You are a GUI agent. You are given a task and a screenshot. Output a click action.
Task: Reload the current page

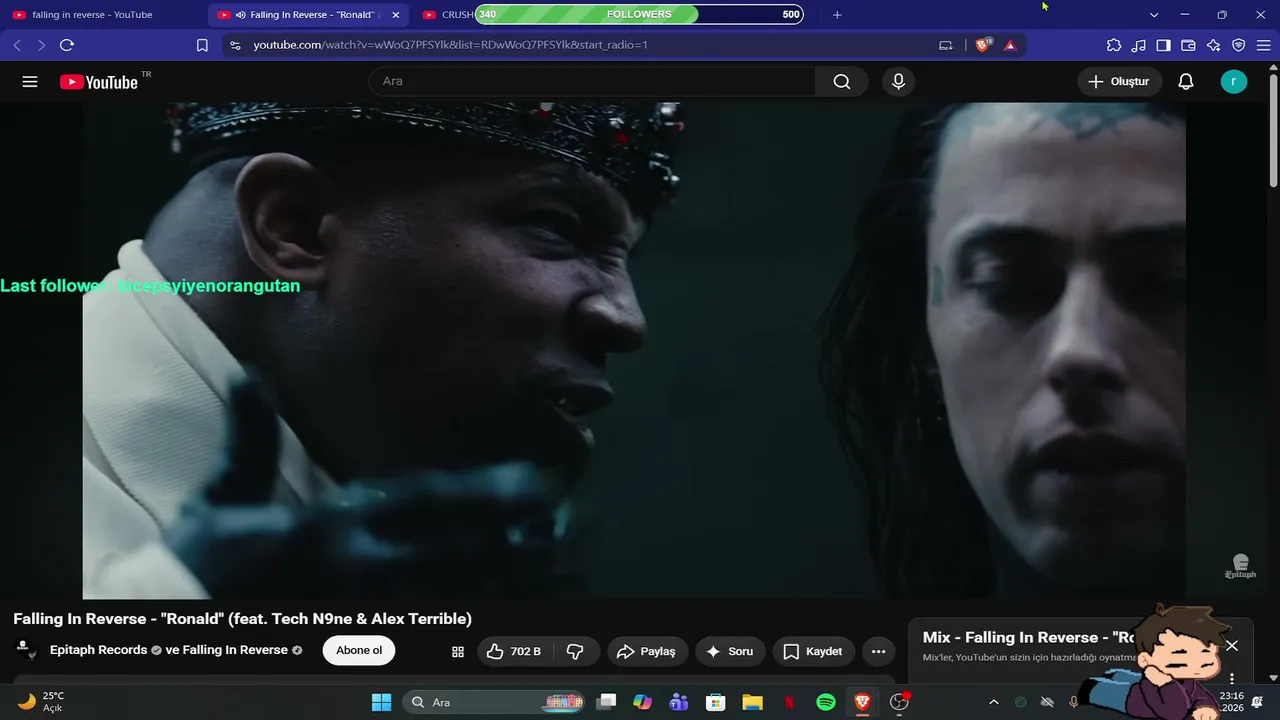(67, 45)
